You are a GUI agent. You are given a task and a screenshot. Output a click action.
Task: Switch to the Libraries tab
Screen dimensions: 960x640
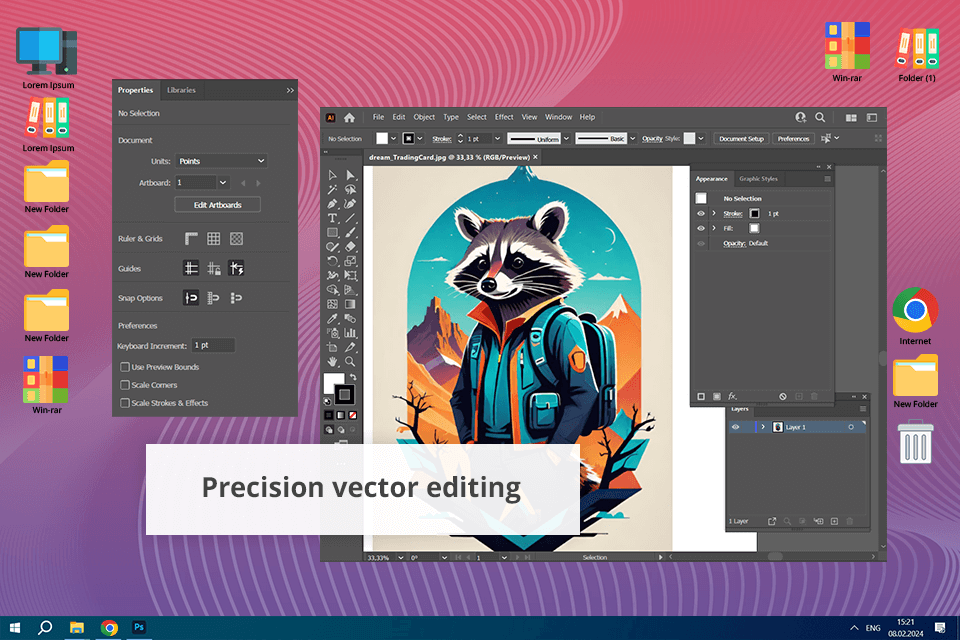(x=181, y=90)
